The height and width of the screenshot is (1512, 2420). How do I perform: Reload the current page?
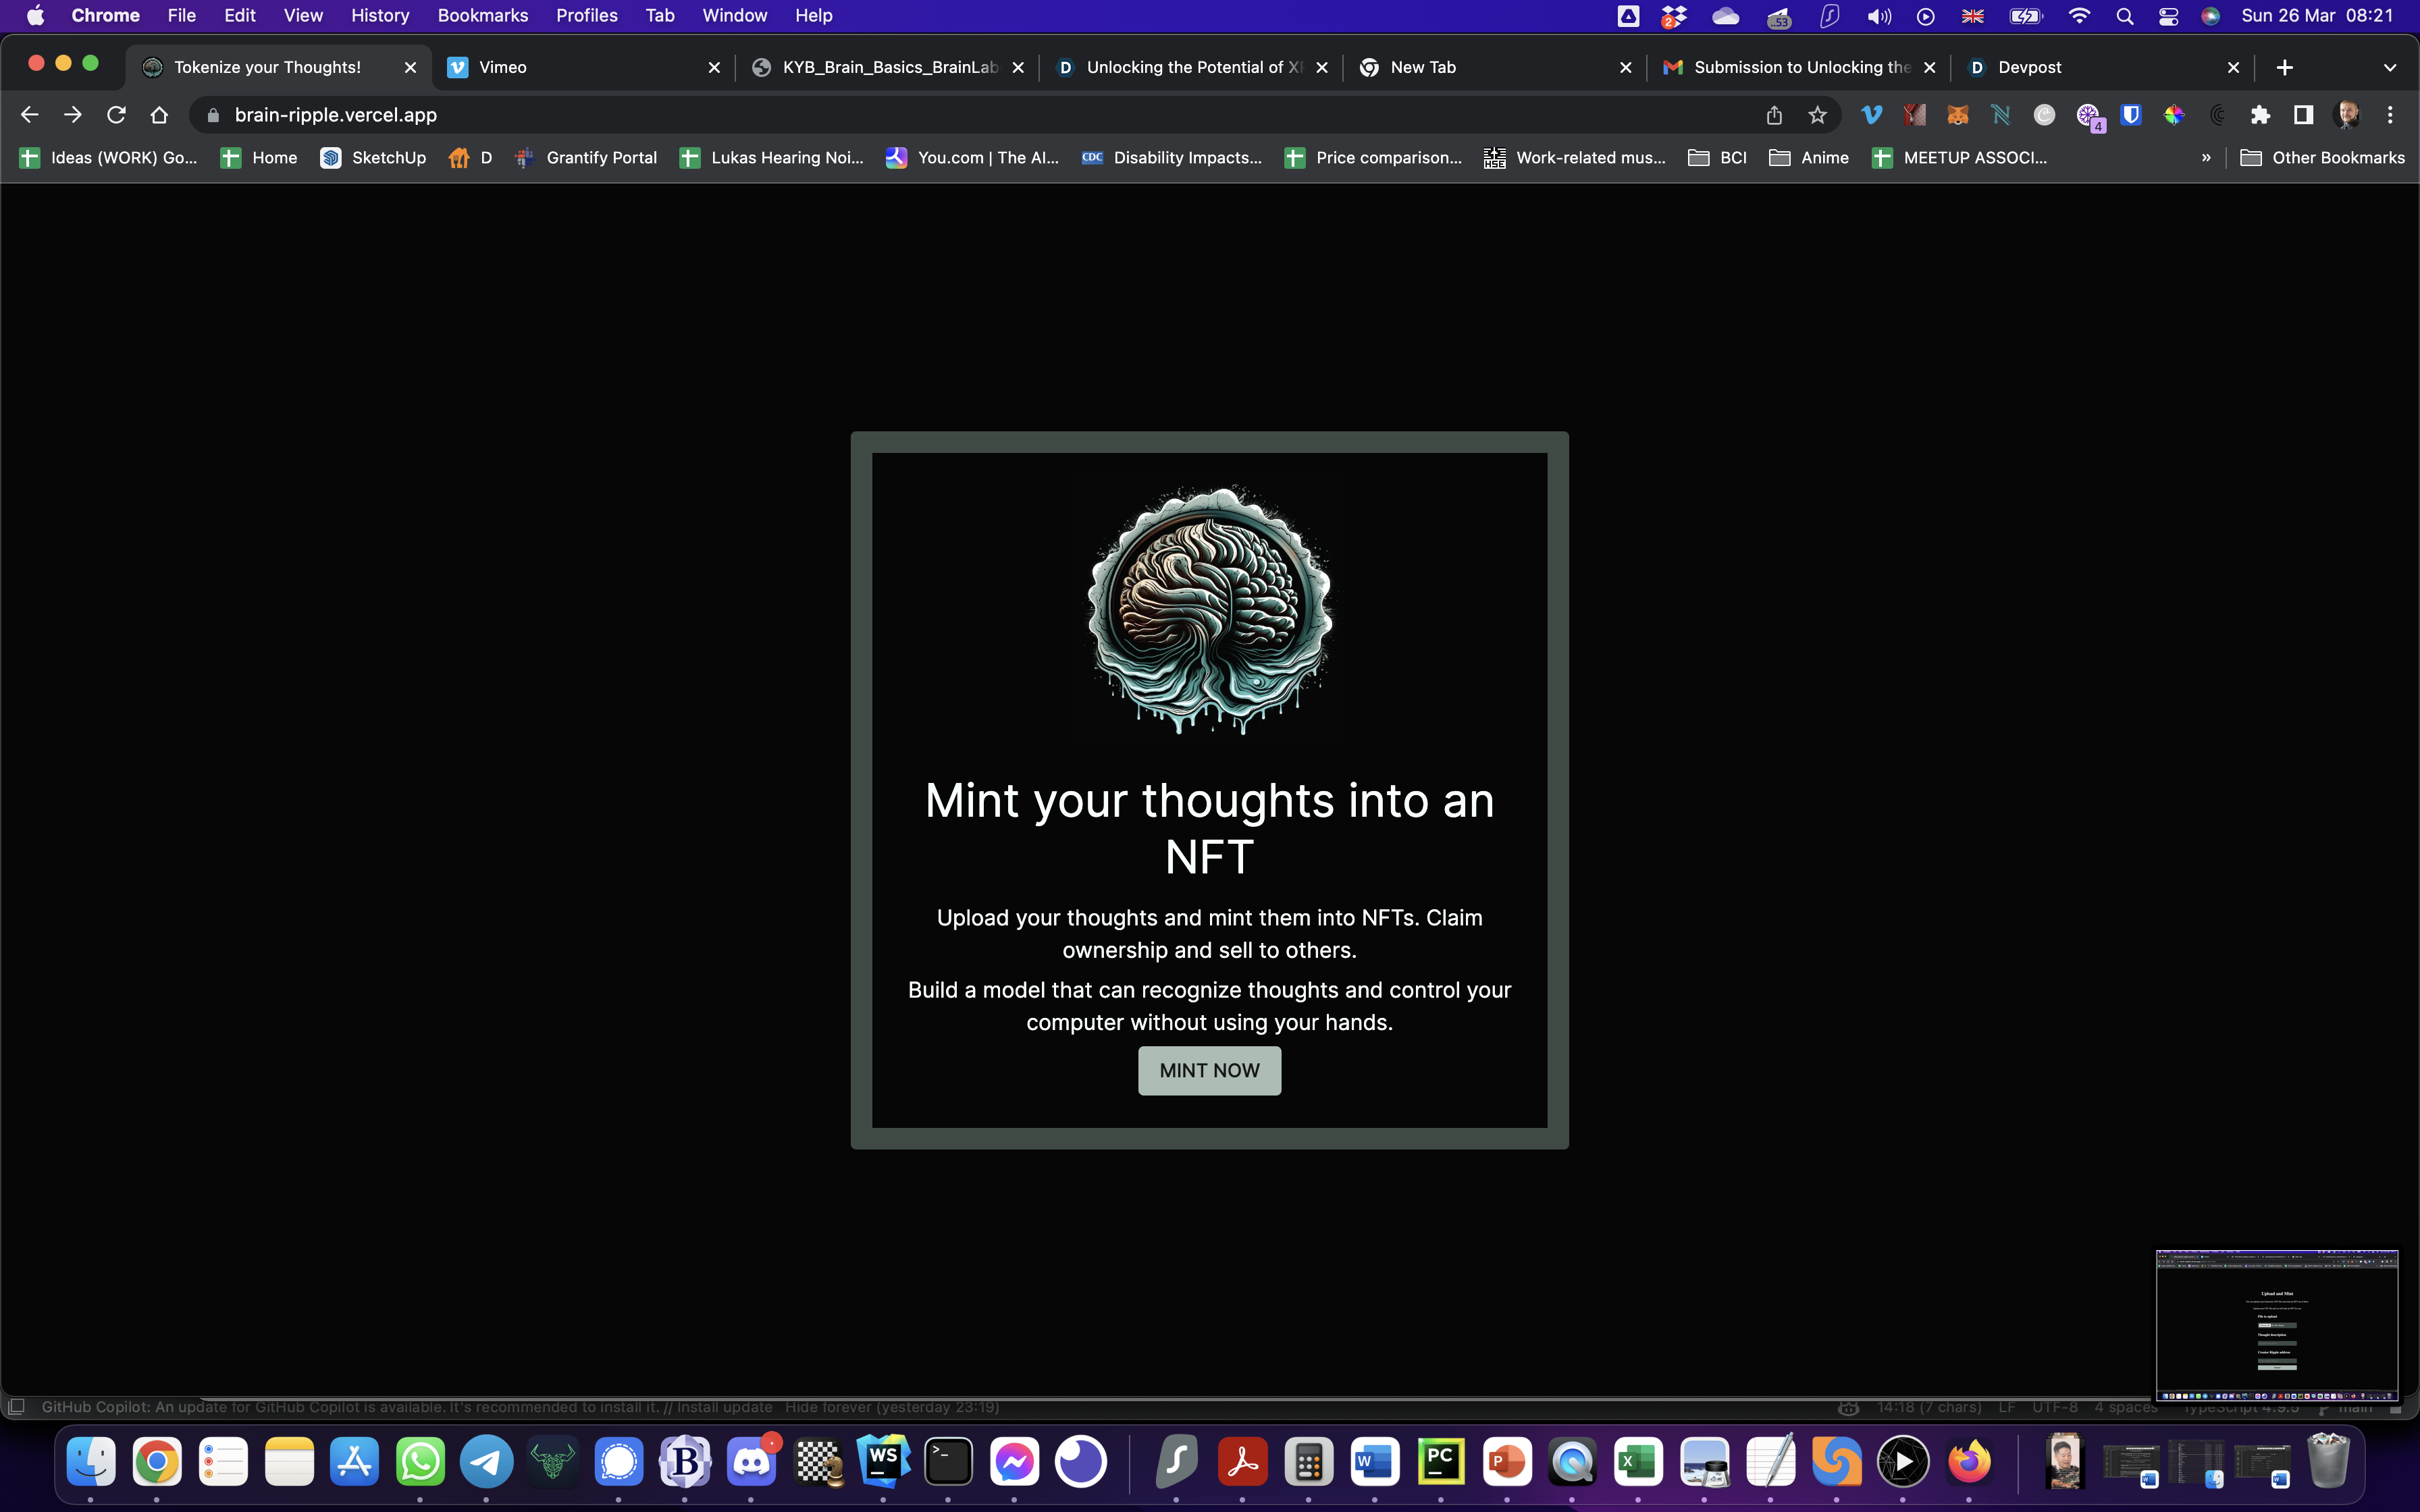(116, 115)
